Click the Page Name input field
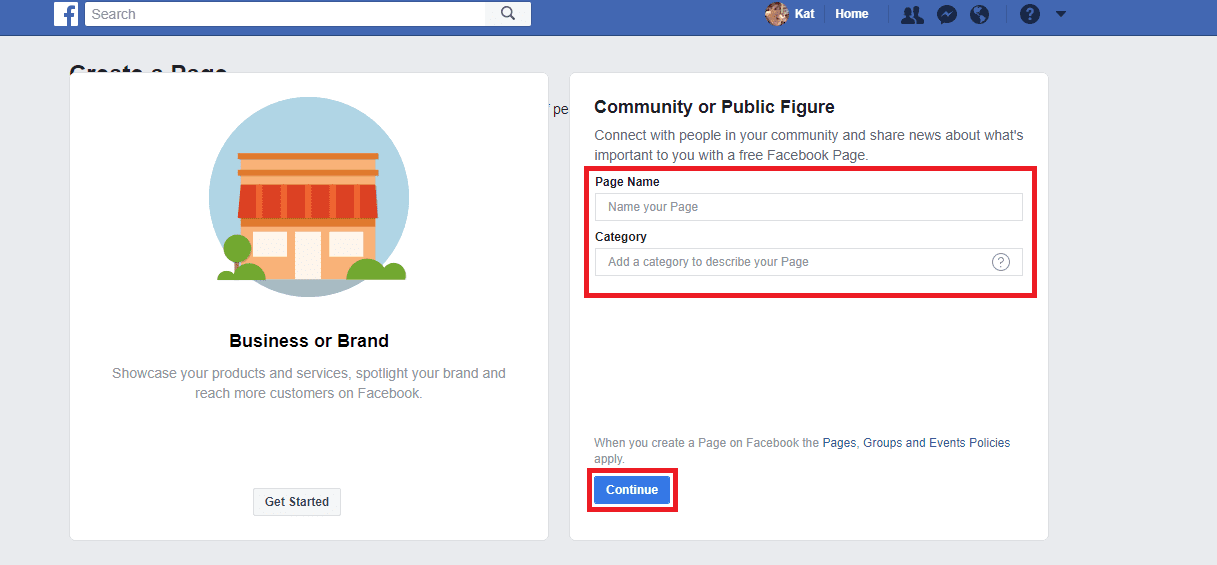 click(809, 207)
